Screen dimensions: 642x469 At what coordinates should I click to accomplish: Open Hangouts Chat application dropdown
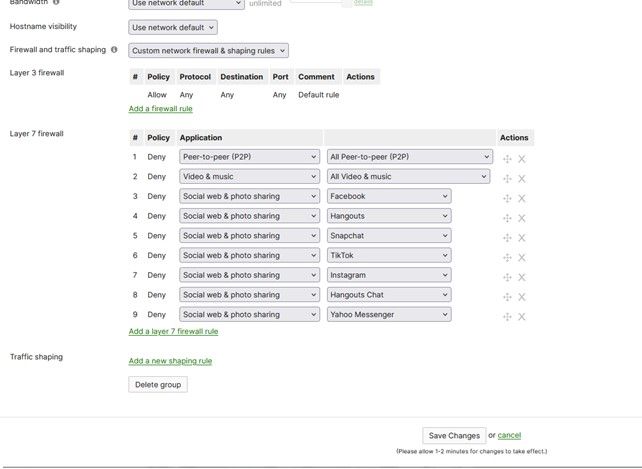(x=389, y=295)
